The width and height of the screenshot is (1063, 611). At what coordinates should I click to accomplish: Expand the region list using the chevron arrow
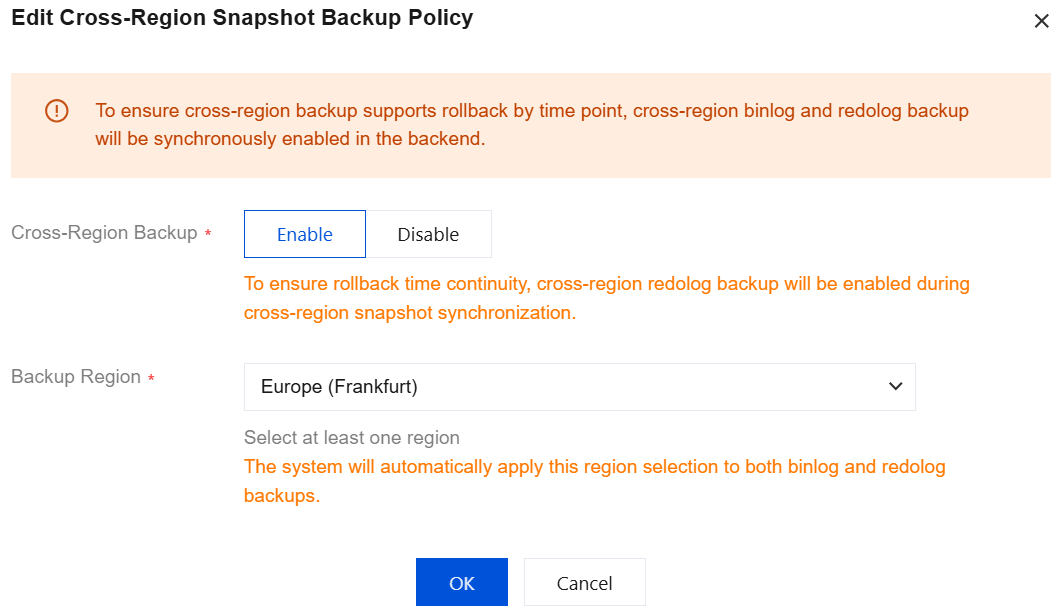click(x=895, y=386)
